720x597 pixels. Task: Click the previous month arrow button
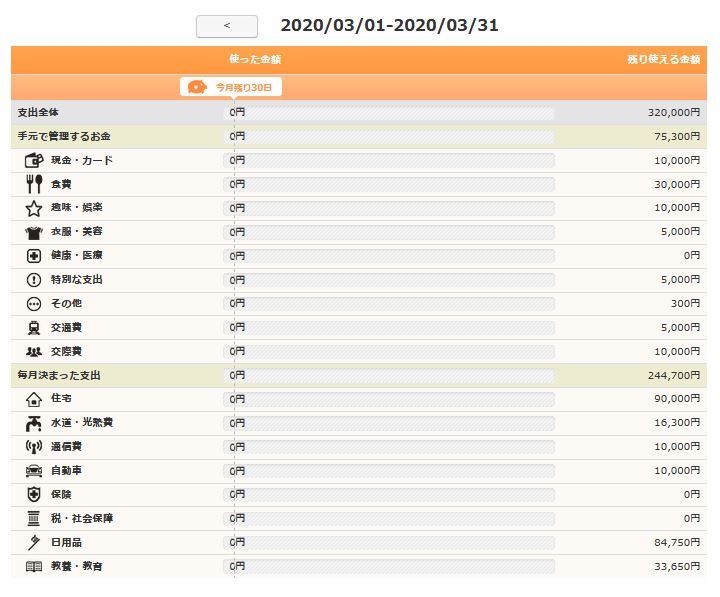pos(227,26)
